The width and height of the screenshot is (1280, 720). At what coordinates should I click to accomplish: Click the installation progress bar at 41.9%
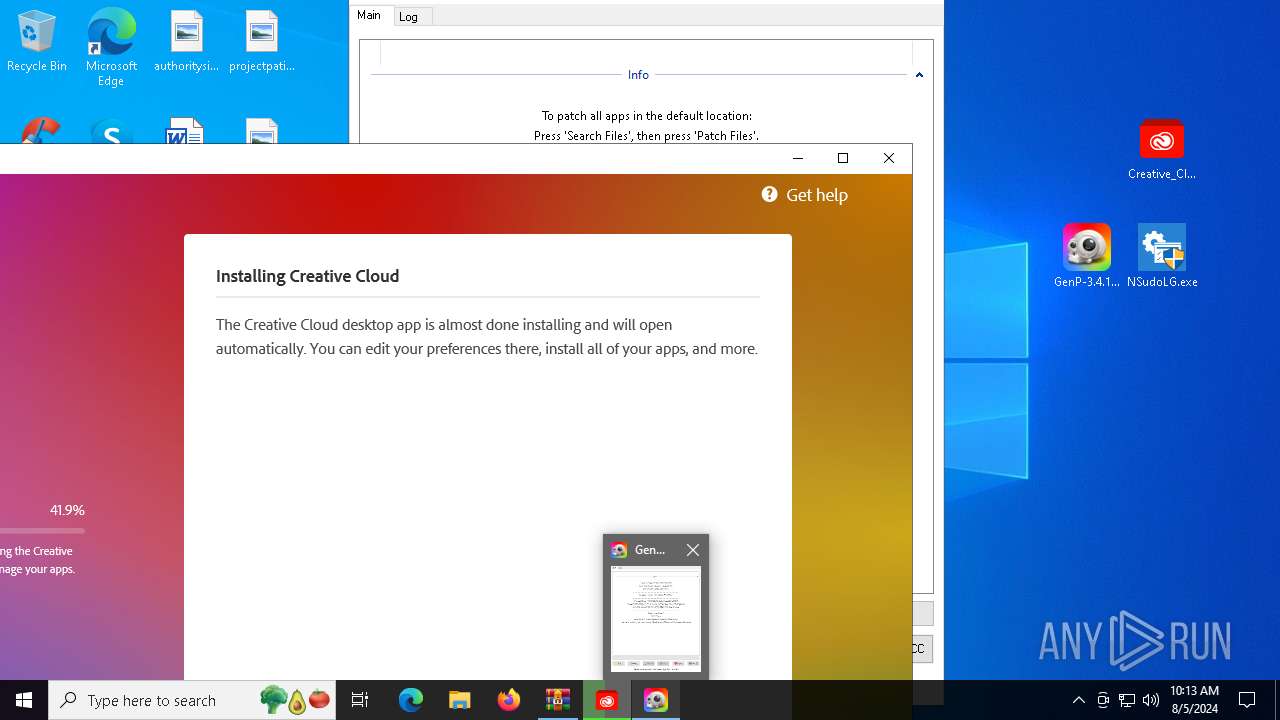click(x=42, y=531)
